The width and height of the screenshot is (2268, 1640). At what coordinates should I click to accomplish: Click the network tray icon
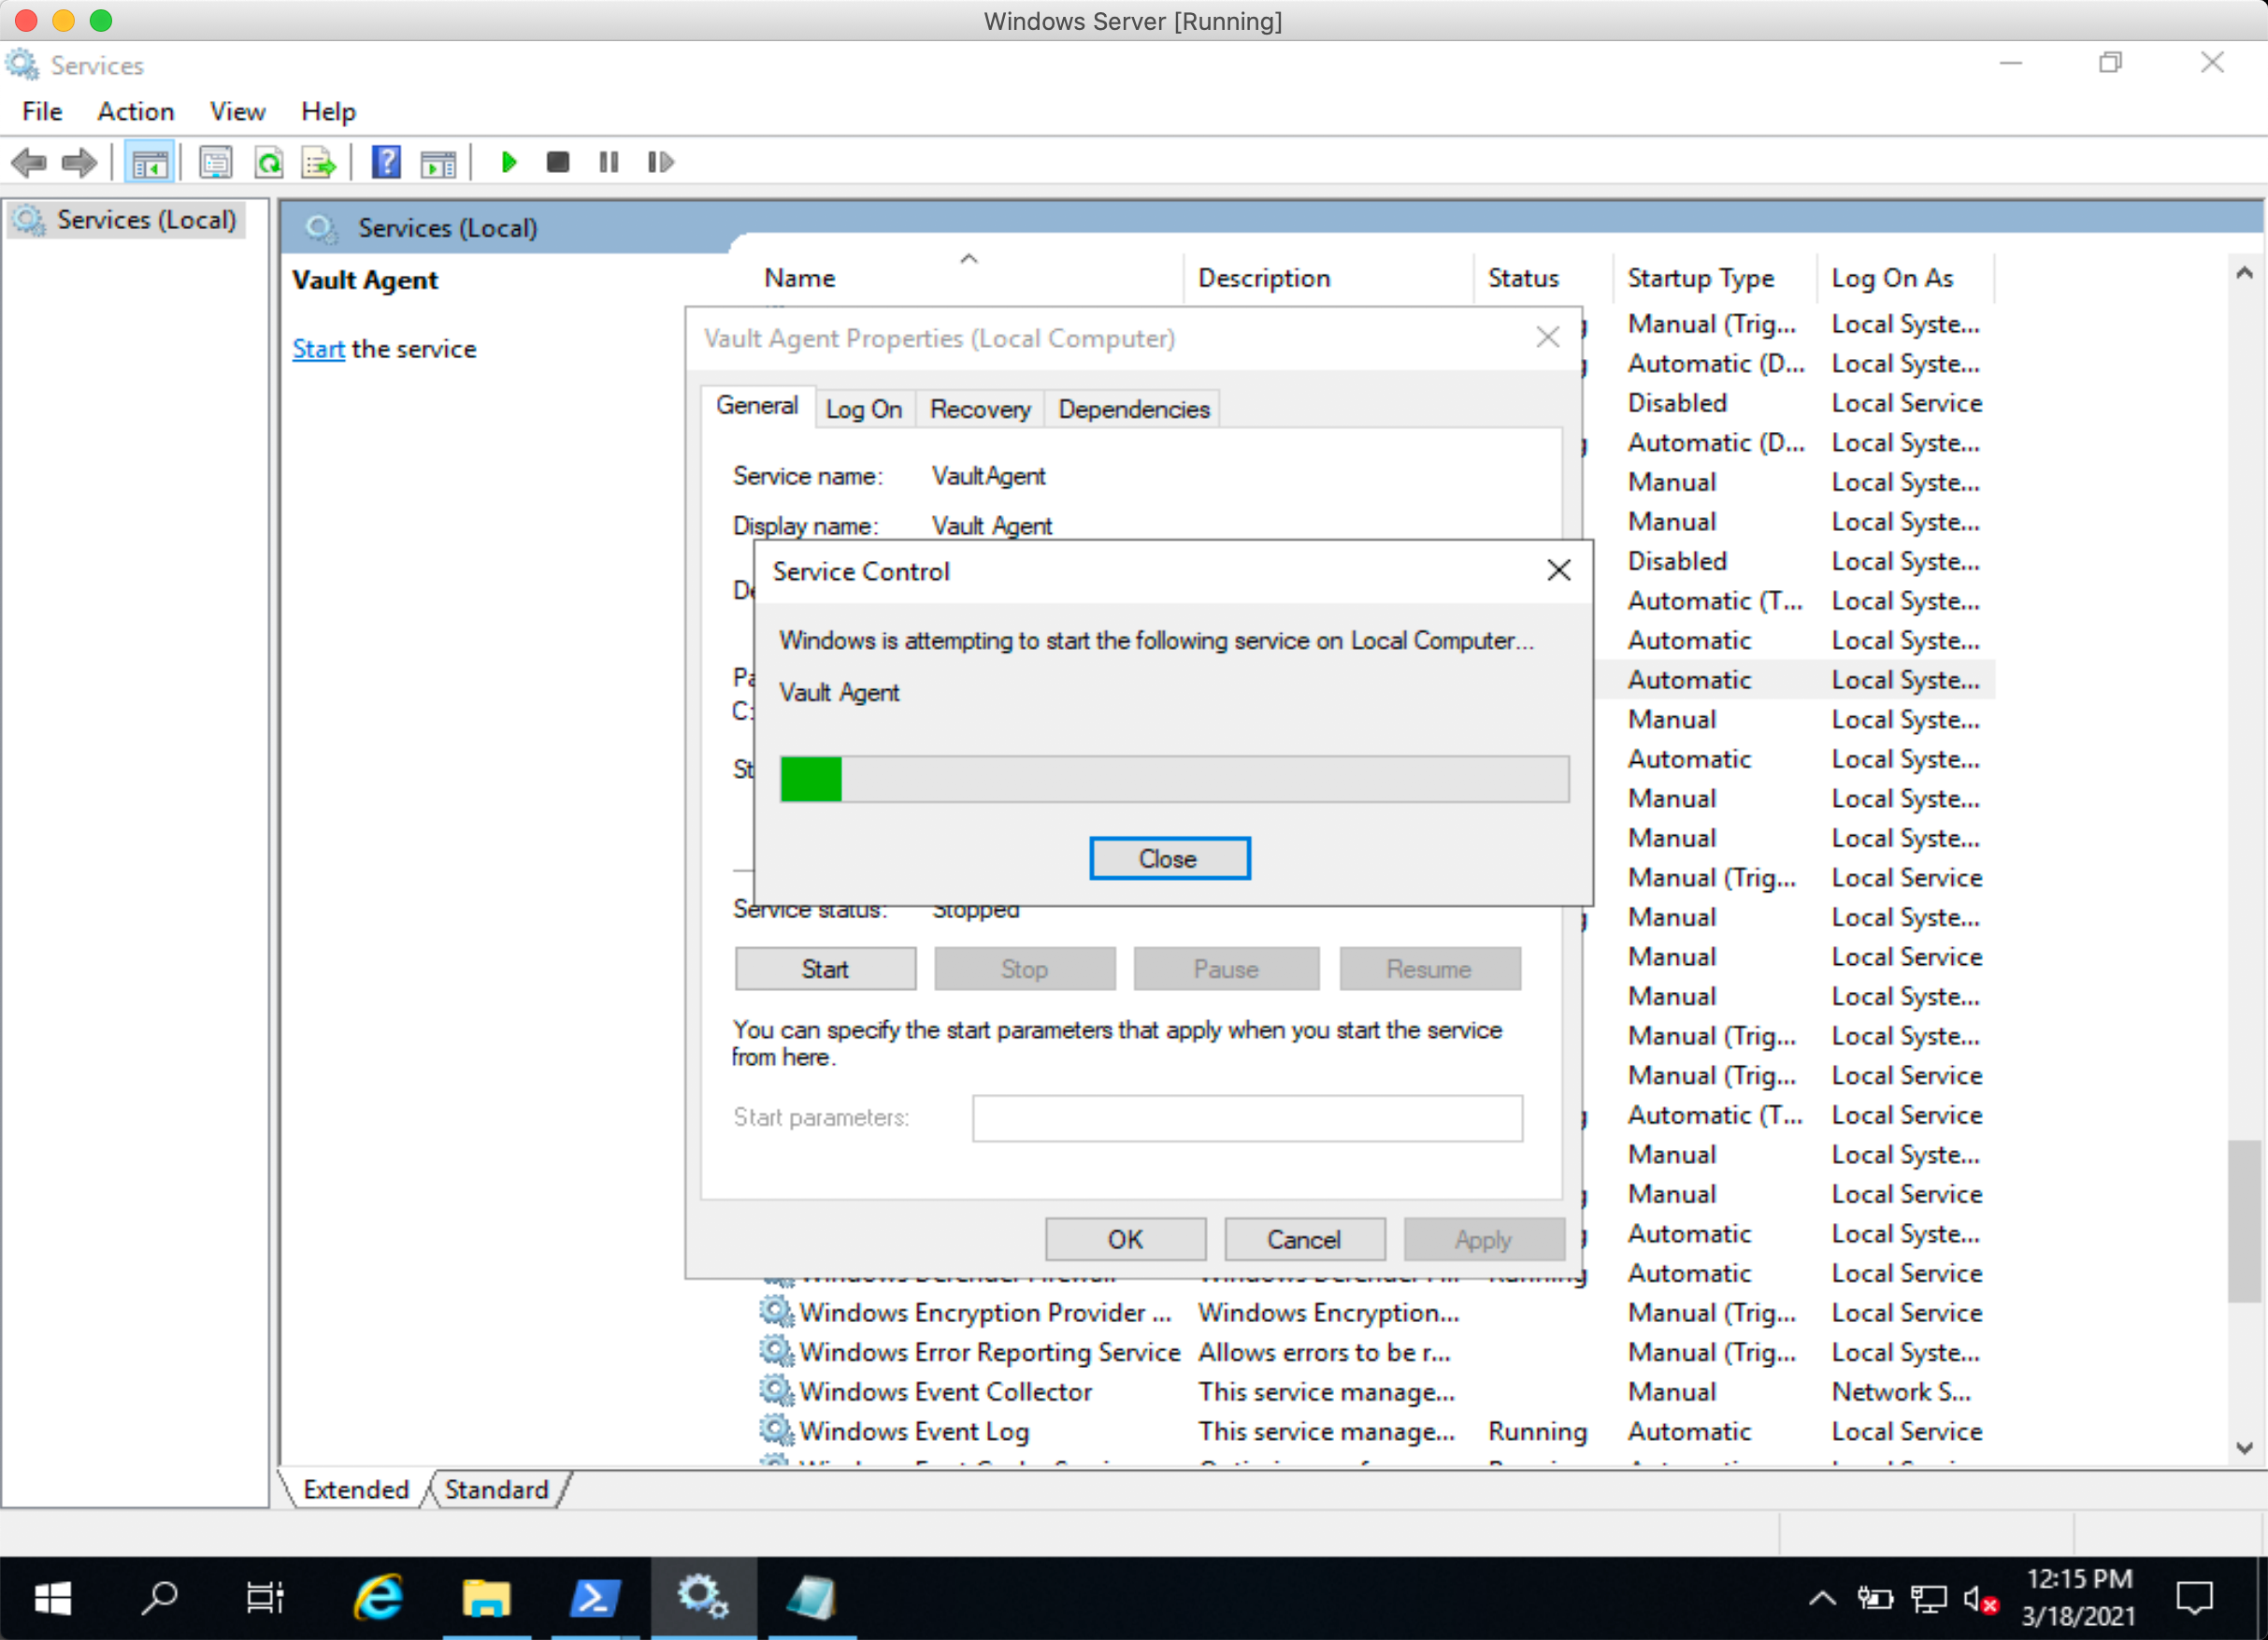point(1929,1600)
